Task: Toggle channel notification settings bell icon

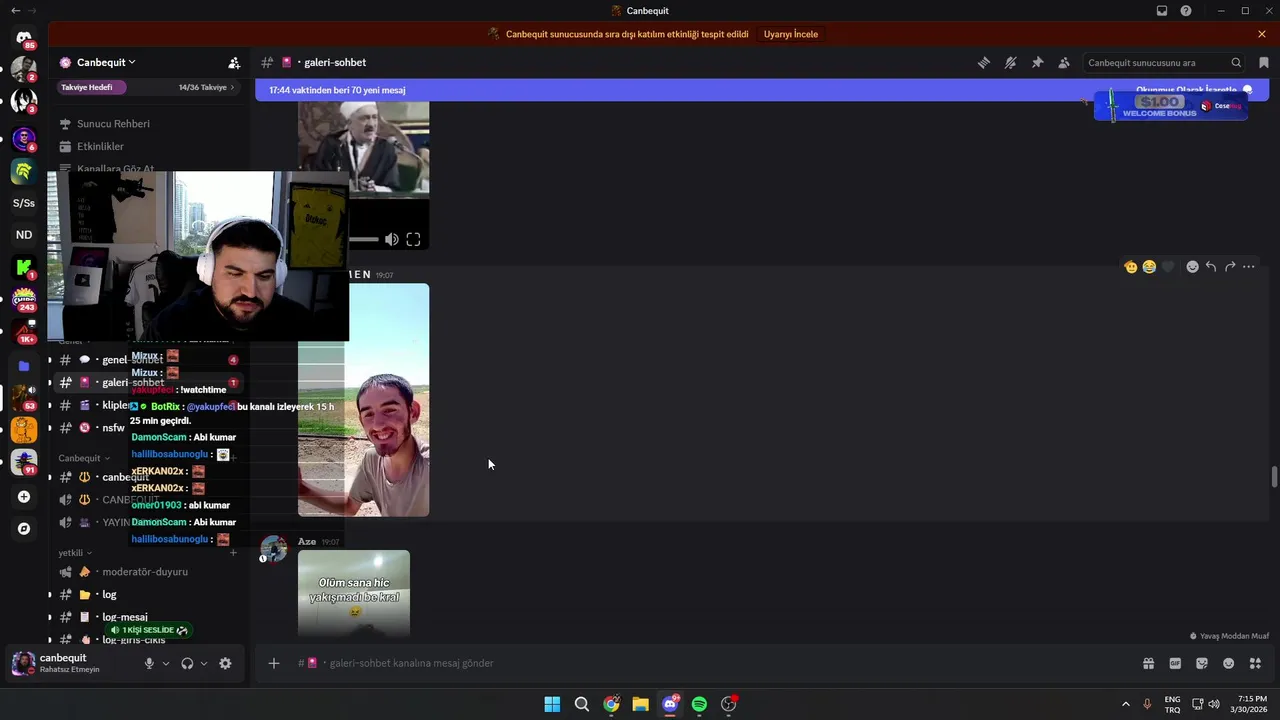Action: pyautogui.click(x=1011, y=62)
